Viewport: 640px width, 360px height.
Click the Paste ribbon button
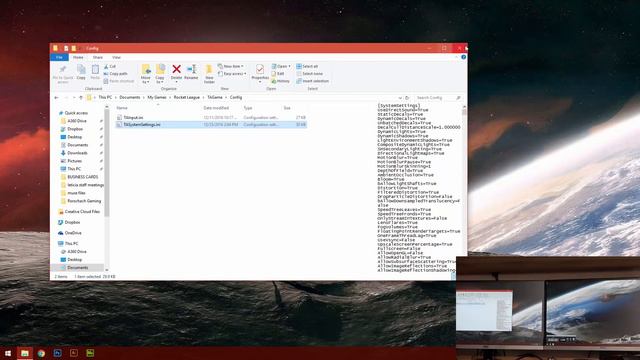[95, 72]
